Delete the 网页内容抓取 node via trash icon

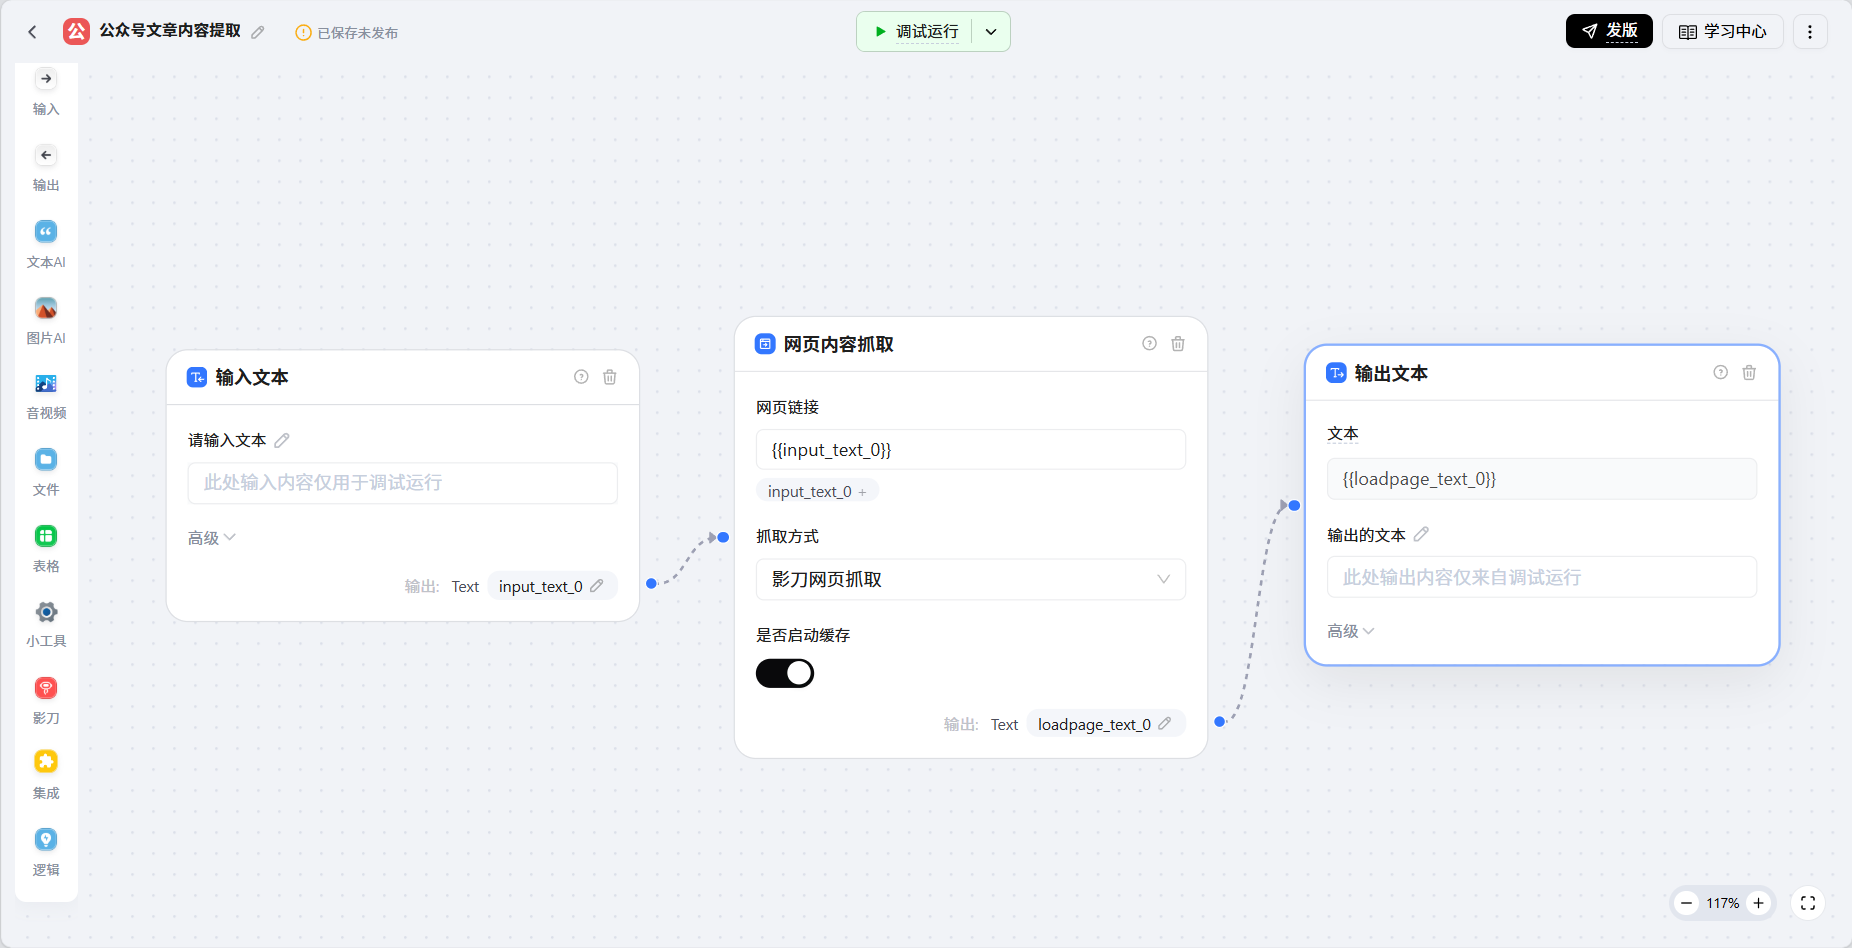[x=1178, y=344]
